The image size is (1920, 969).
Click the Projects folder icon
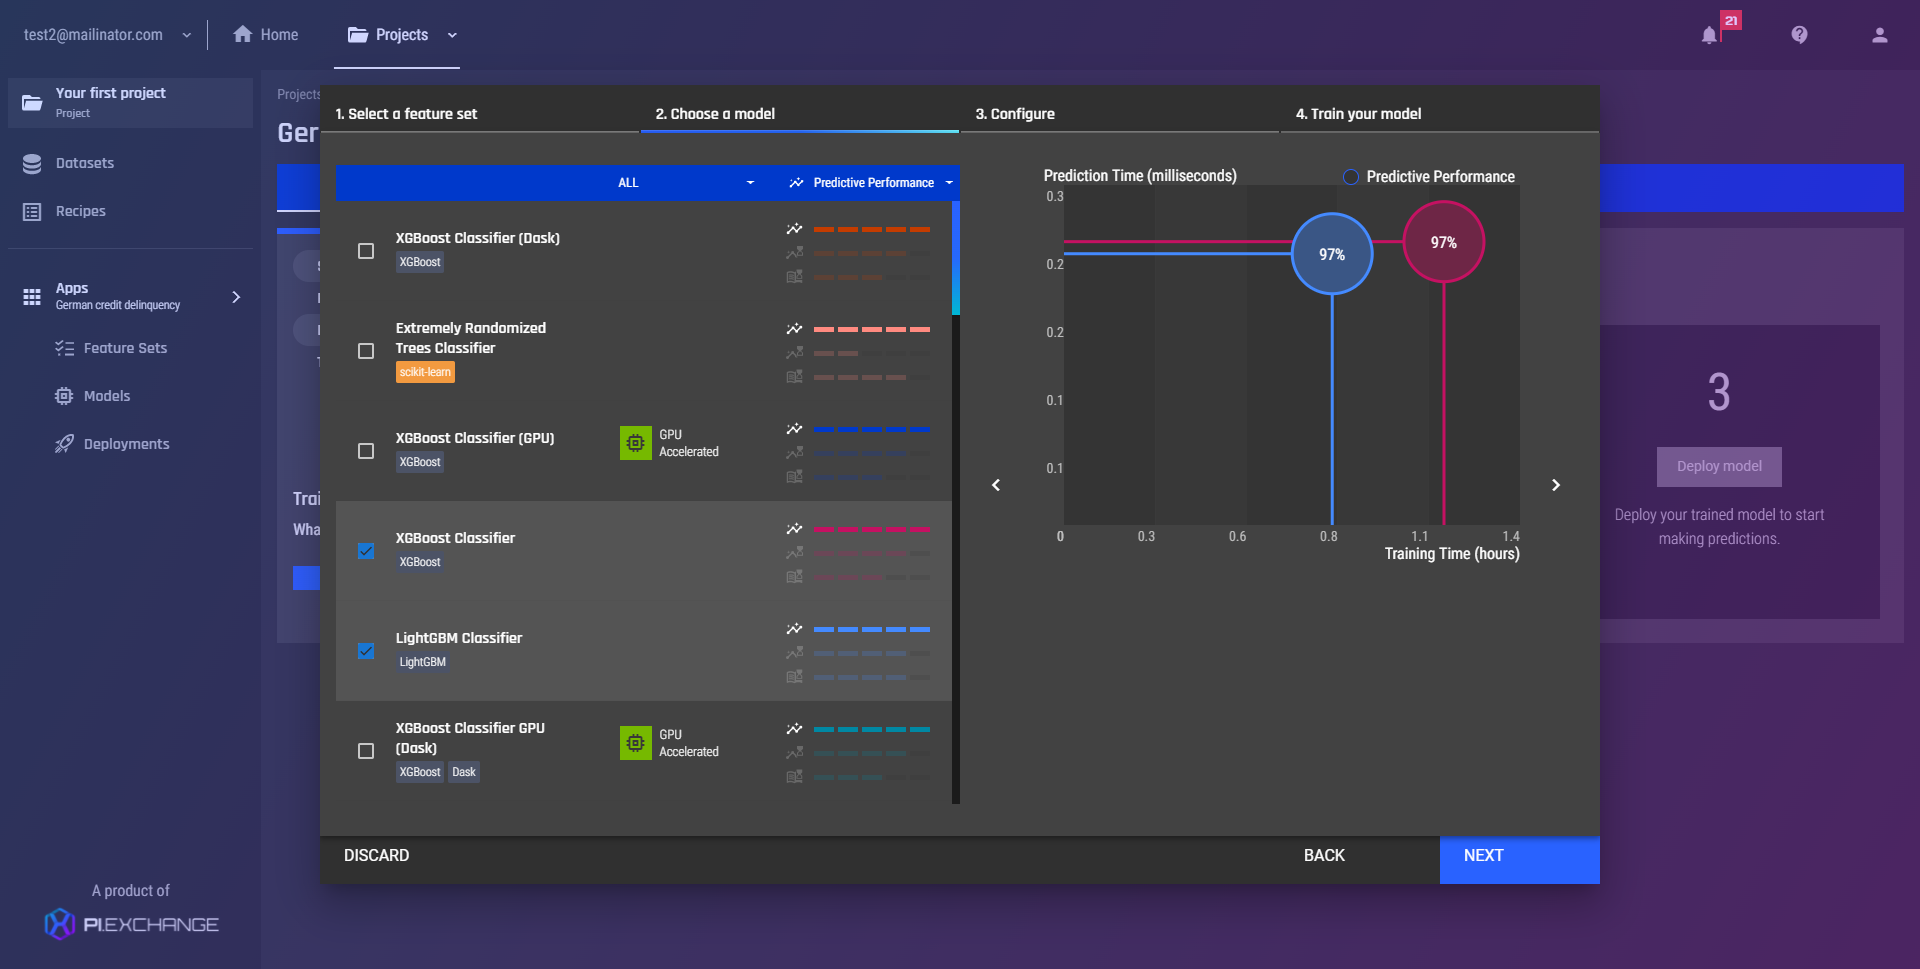[357, 35]
